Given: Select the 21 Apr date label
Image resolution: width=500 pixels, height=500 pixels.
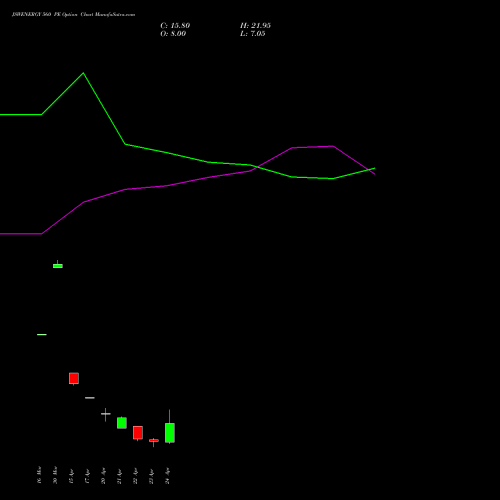Looking at the screenshot, I should (119, 476).
